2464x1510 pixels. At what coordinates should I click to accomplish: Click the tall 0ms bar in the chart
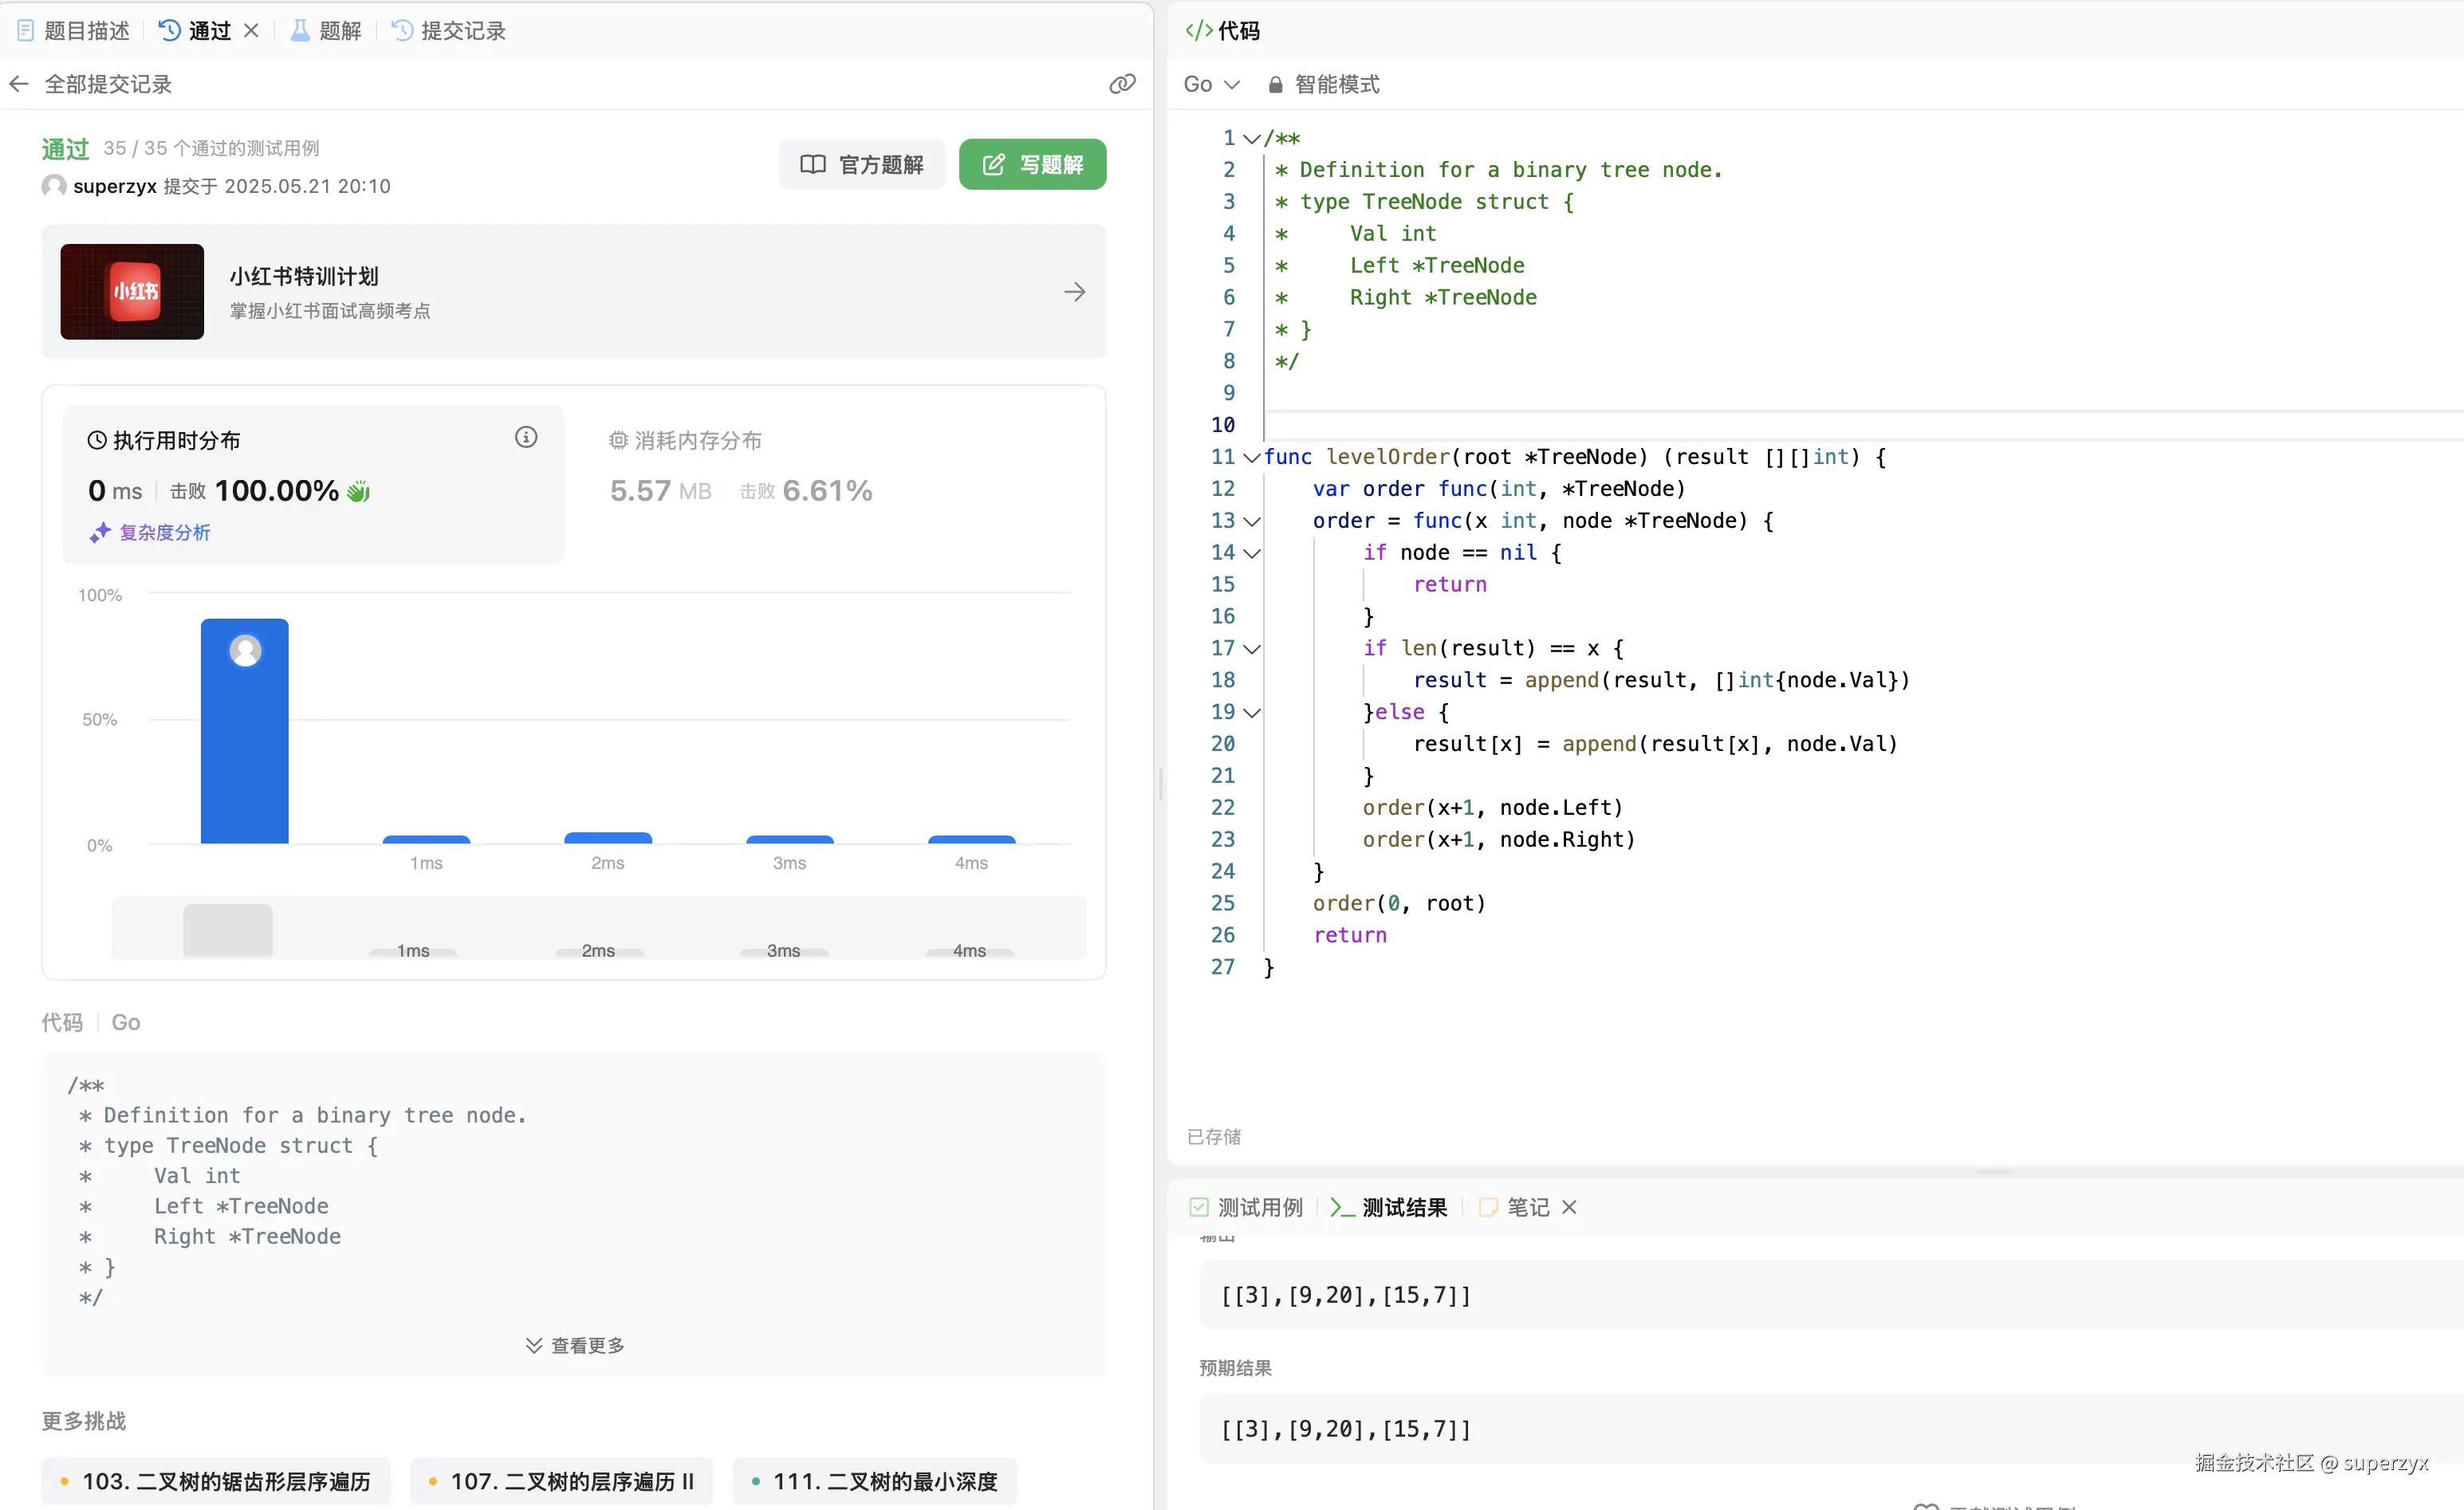click(x=245, y=731)
